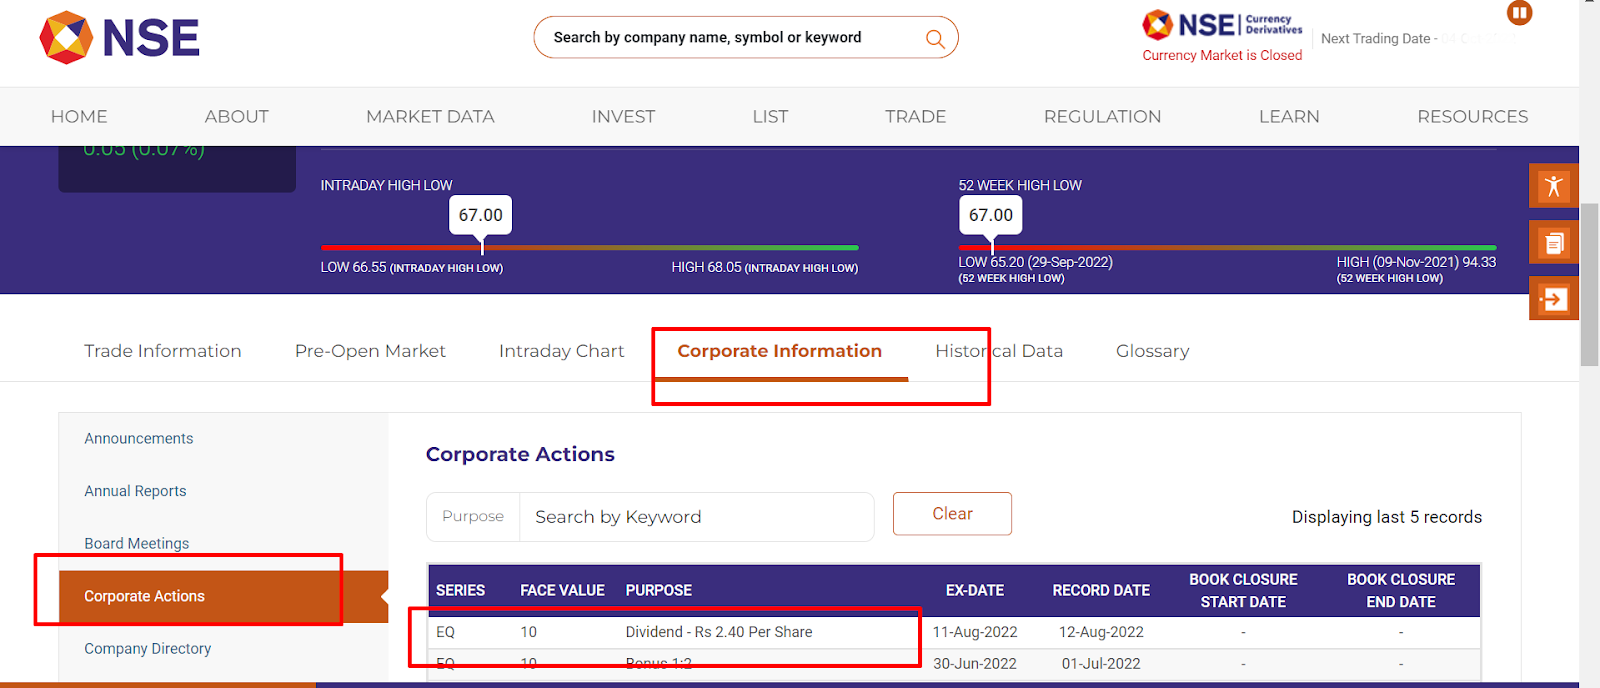Select the Corporate Information tab
Screen dimensions: 1600x688
pos(780,351)
